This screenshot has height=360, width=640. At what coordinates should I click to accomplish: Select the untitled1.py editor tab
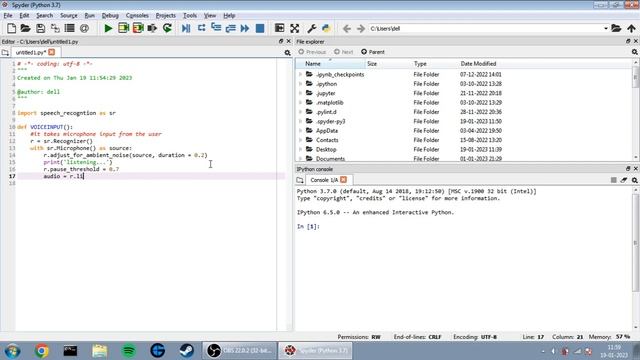31,53
